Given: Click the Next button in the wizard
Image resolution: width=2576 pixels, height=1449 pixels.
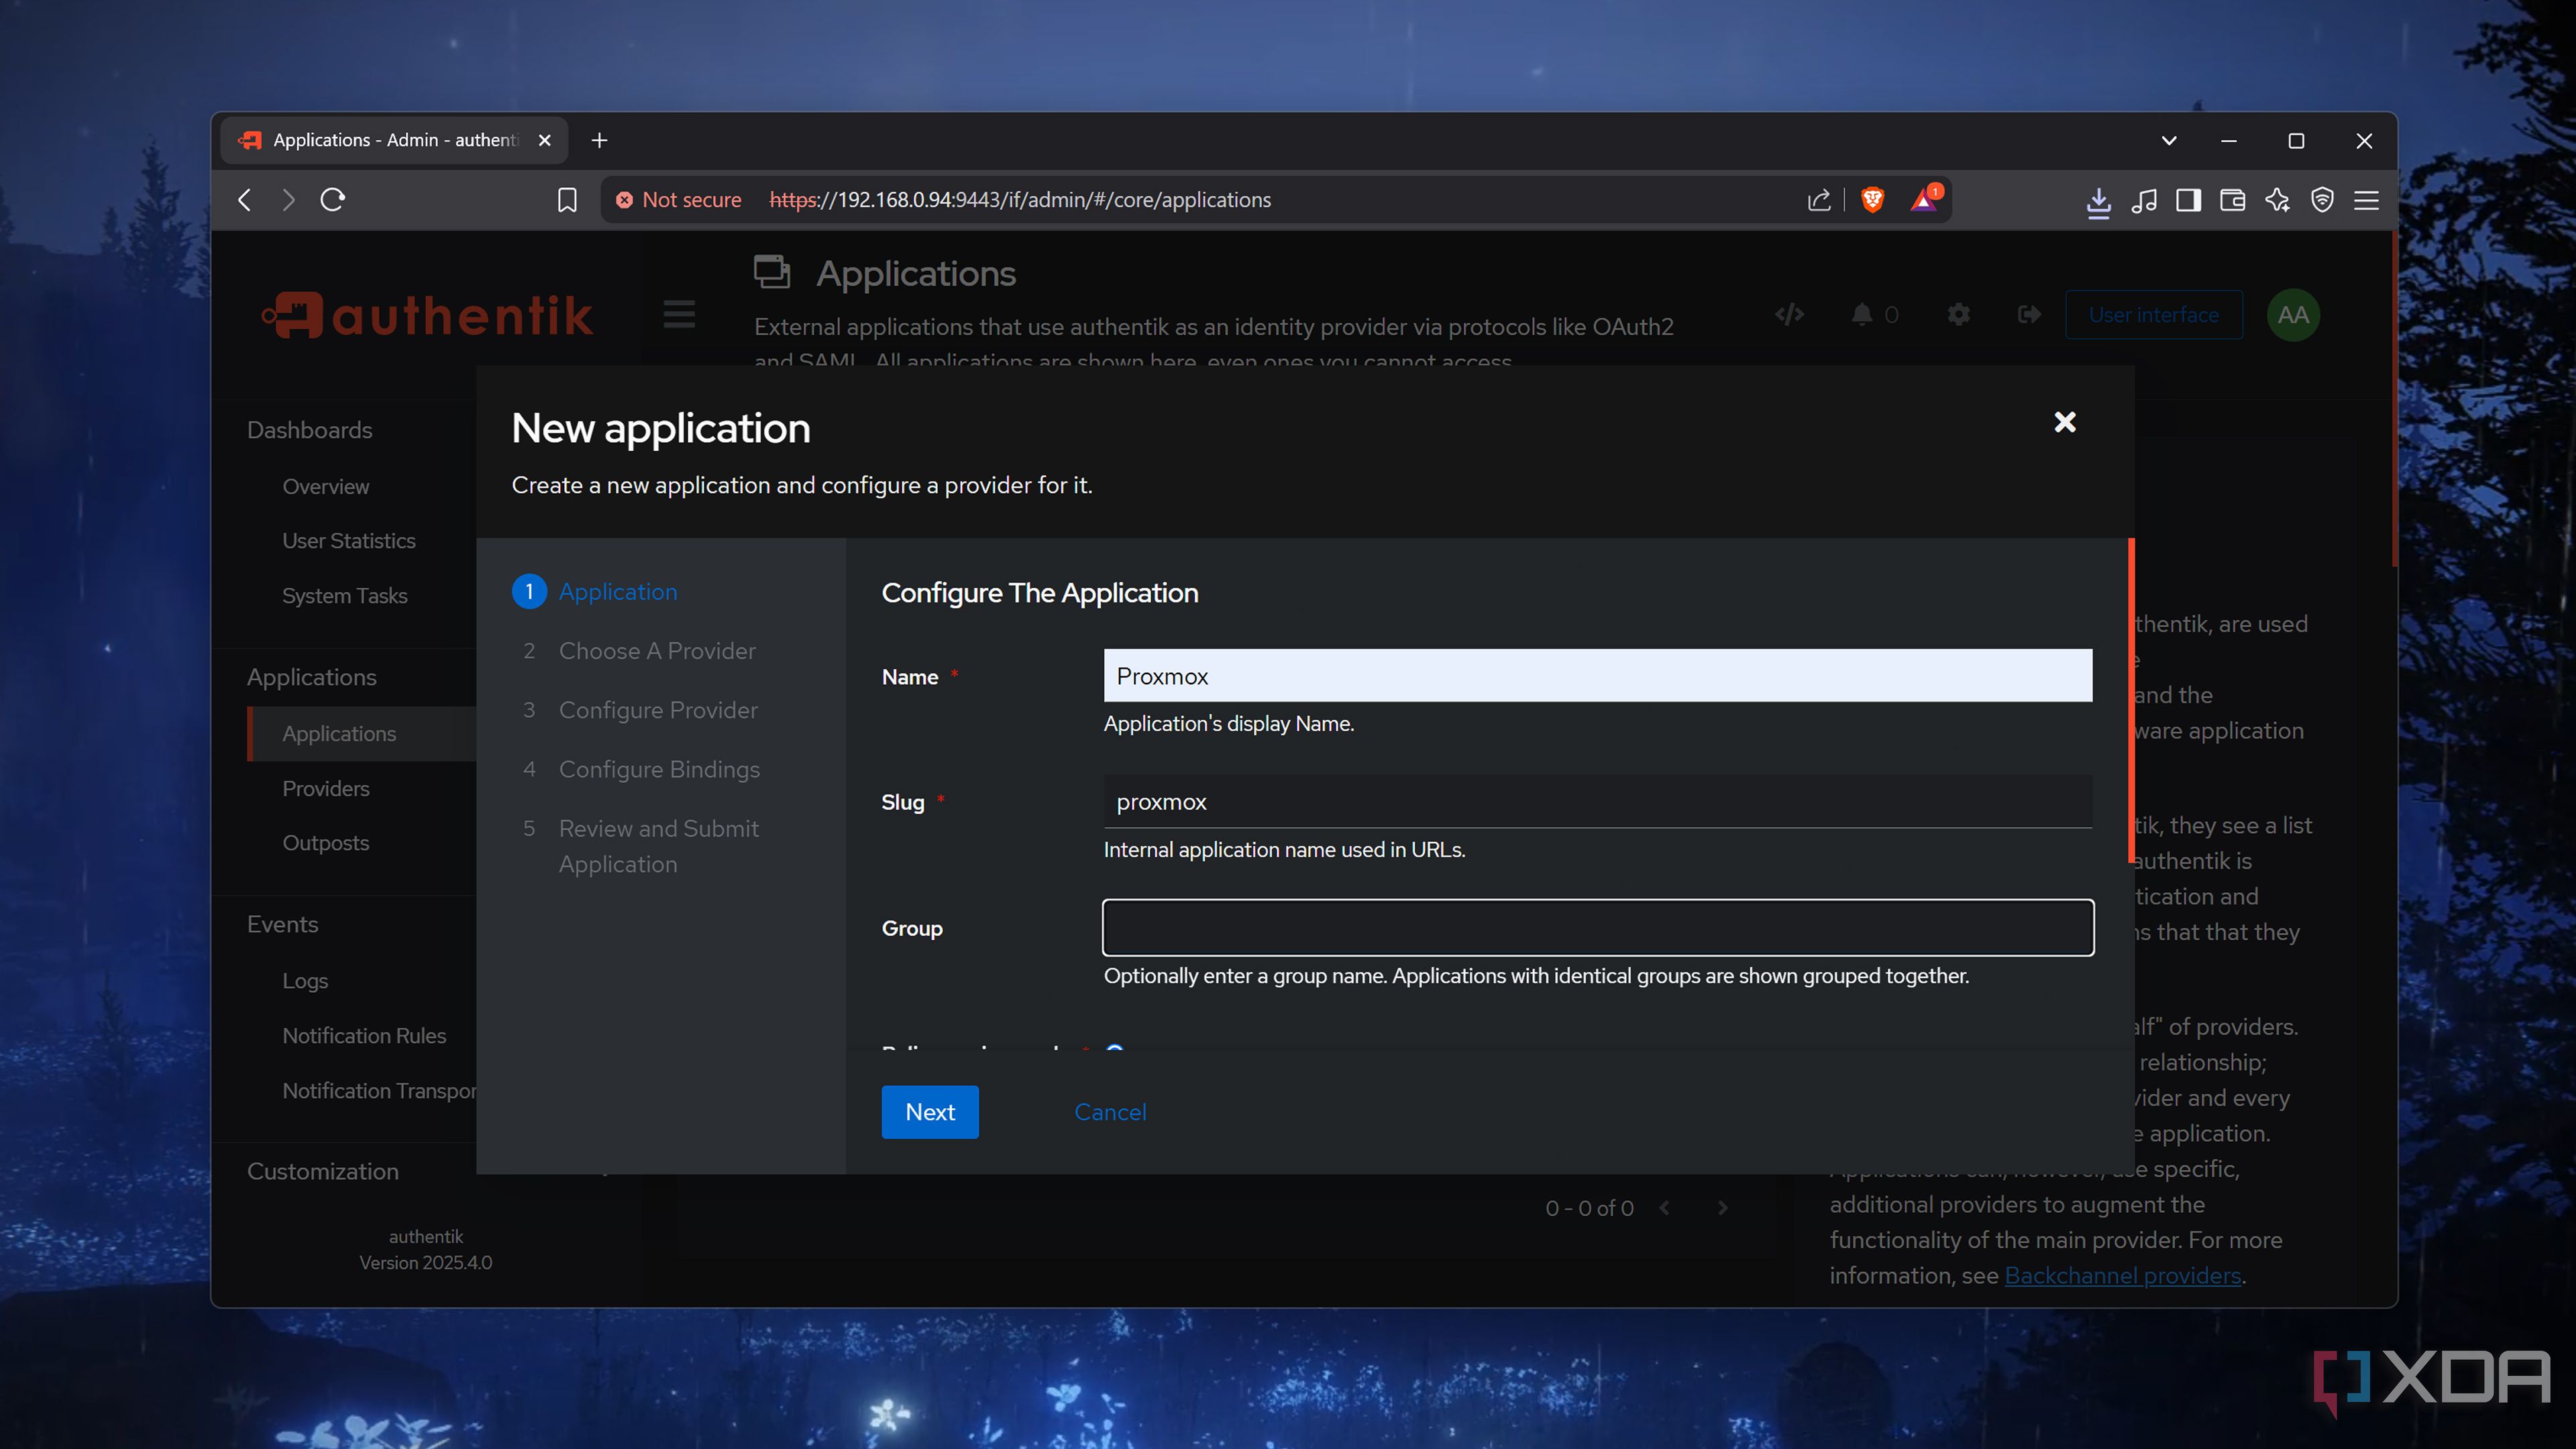Looking at the screenshot, I should [x=929, y=1111].
